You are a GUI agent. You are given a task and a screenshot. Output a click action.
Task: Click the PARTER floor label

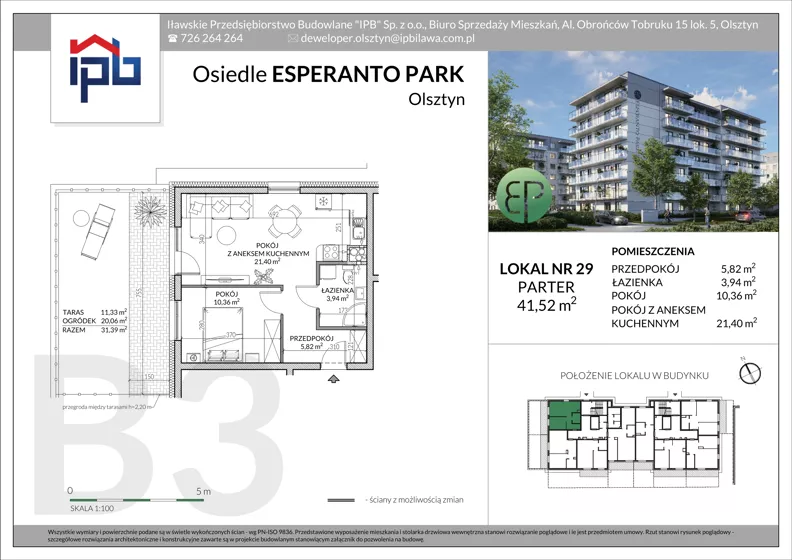coord(546,287)
